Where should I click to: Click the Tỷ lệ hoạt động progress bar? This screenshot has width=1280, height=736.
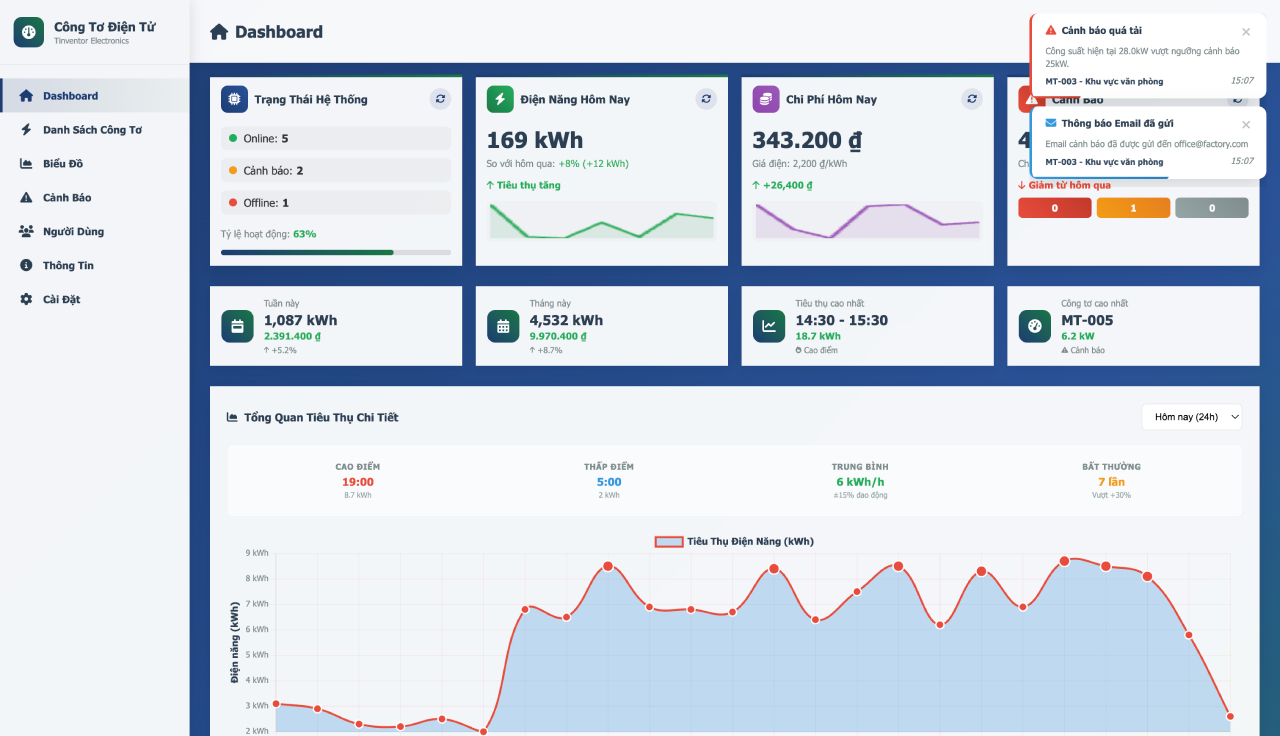click(x=335, y=252)
